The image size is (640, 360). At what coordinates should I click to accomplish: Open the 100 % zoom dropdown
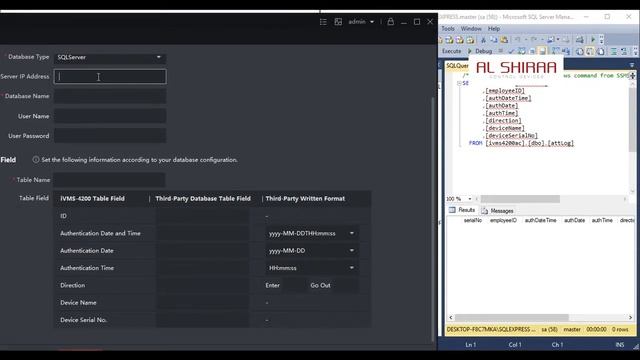pos(470,199)
